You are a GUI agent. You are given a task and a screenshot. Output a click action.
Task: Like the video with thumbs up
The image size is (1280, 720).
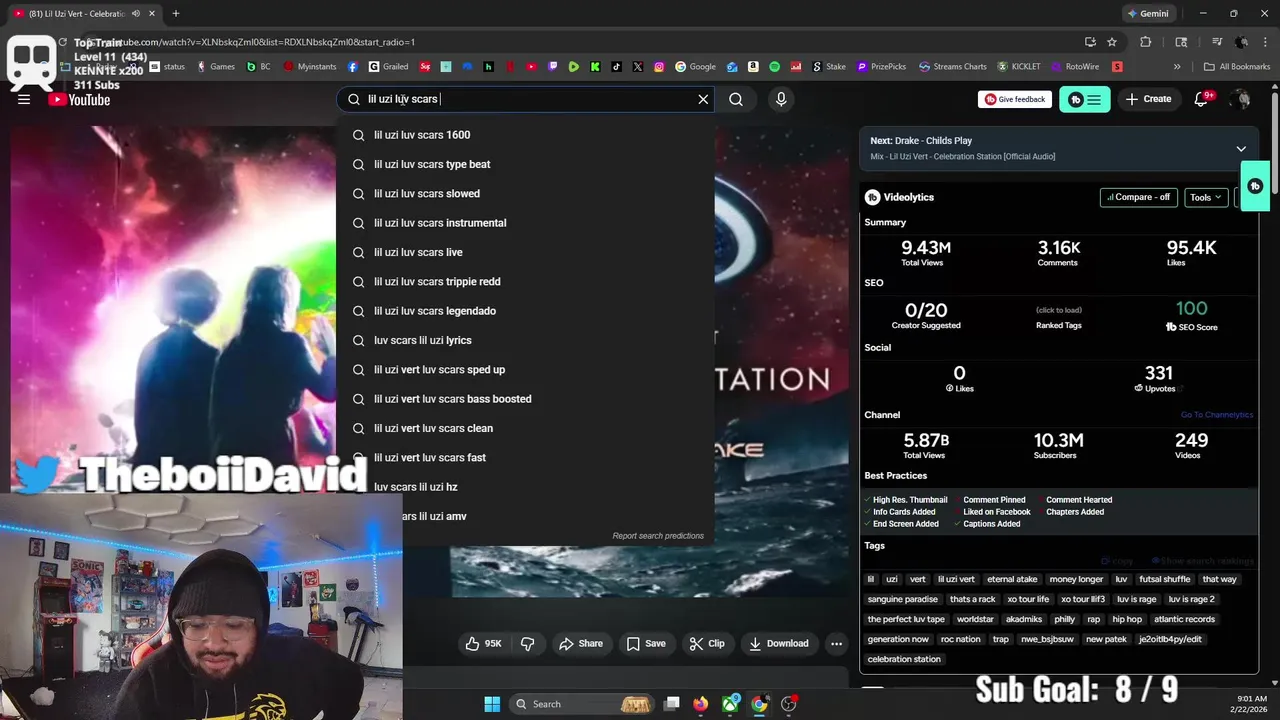[482, 644]
